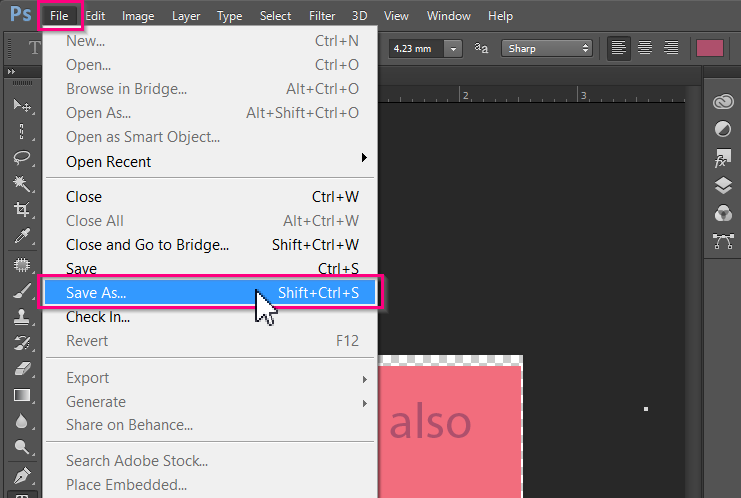741x498 pixels.
Task: Center align the text
Action: 645,48
